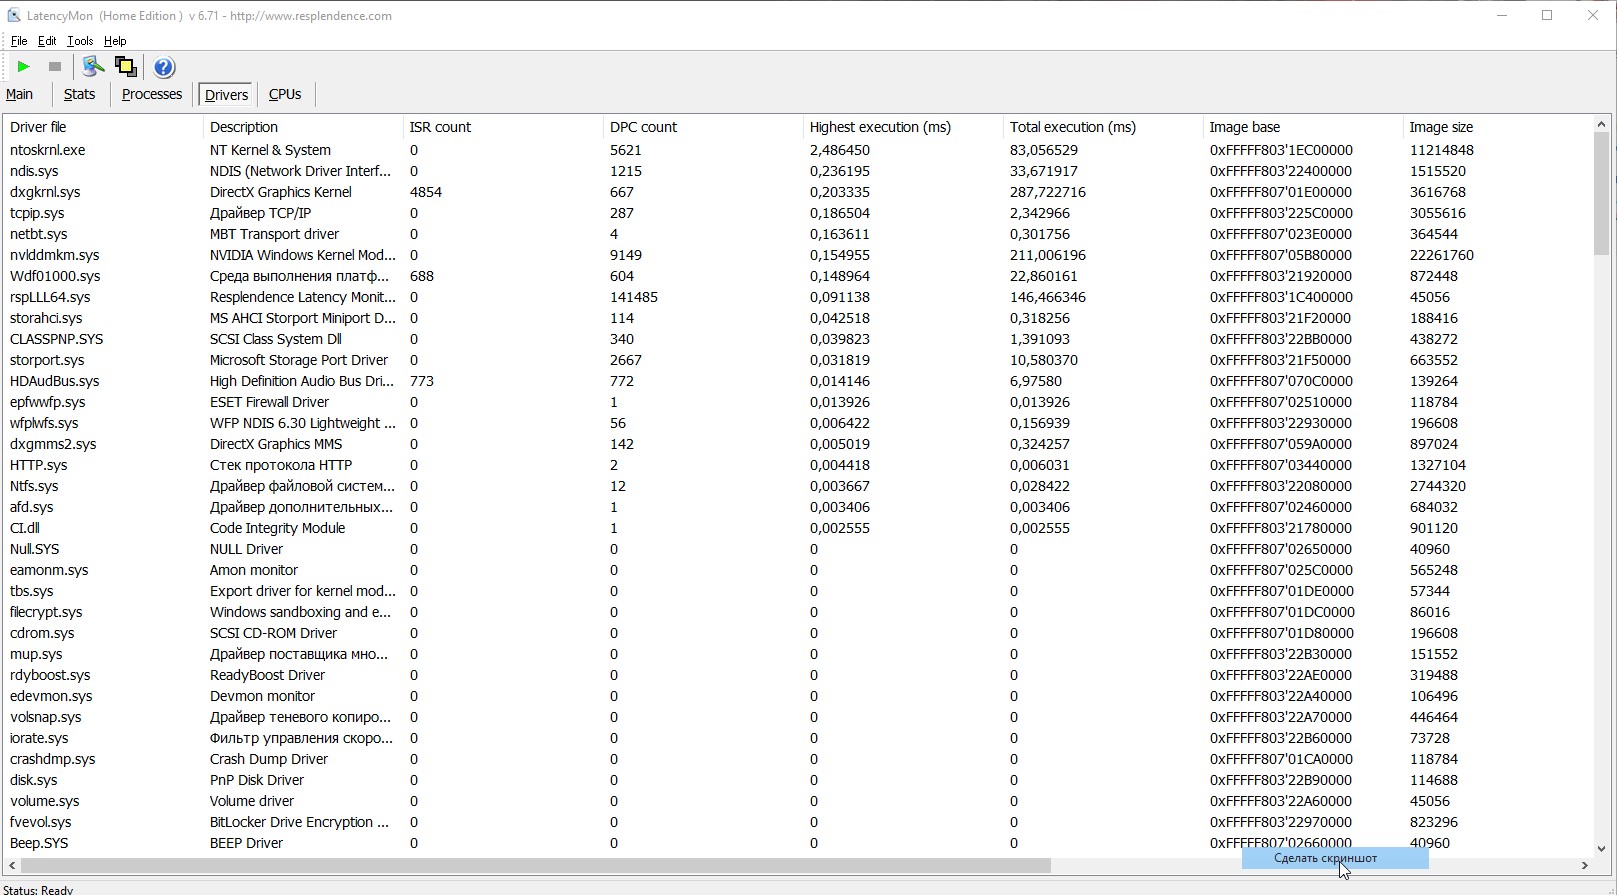This screenshot has width=1617, height=895.
Task: Open the File menu
Action: pos(19,41)
